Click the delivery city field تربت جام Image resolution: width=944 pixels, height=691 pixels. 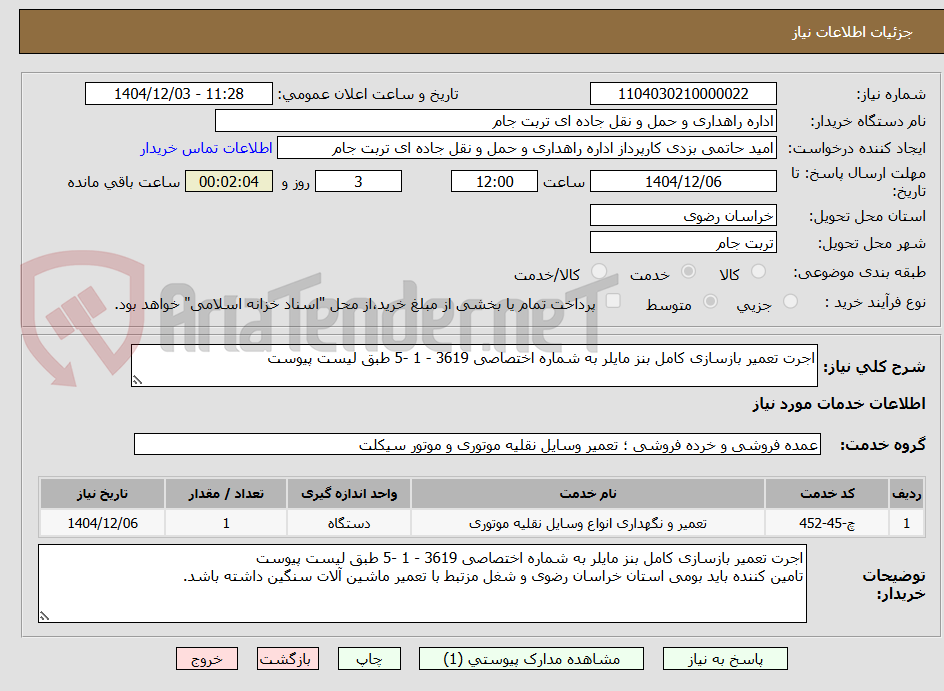click(683, 243)
